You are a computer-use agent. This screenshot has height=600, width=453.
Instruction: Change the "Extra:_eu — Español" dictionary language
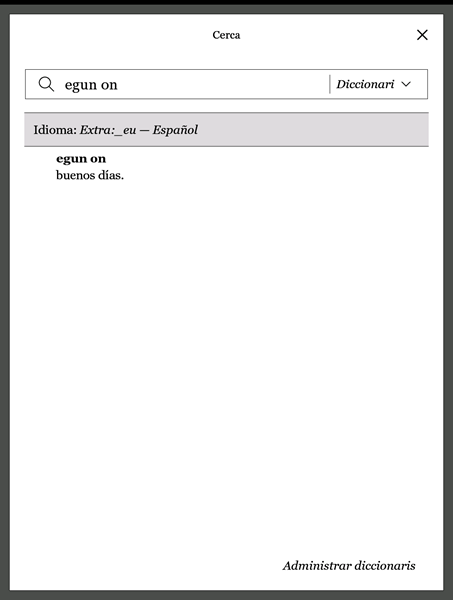tap(139, 130)
